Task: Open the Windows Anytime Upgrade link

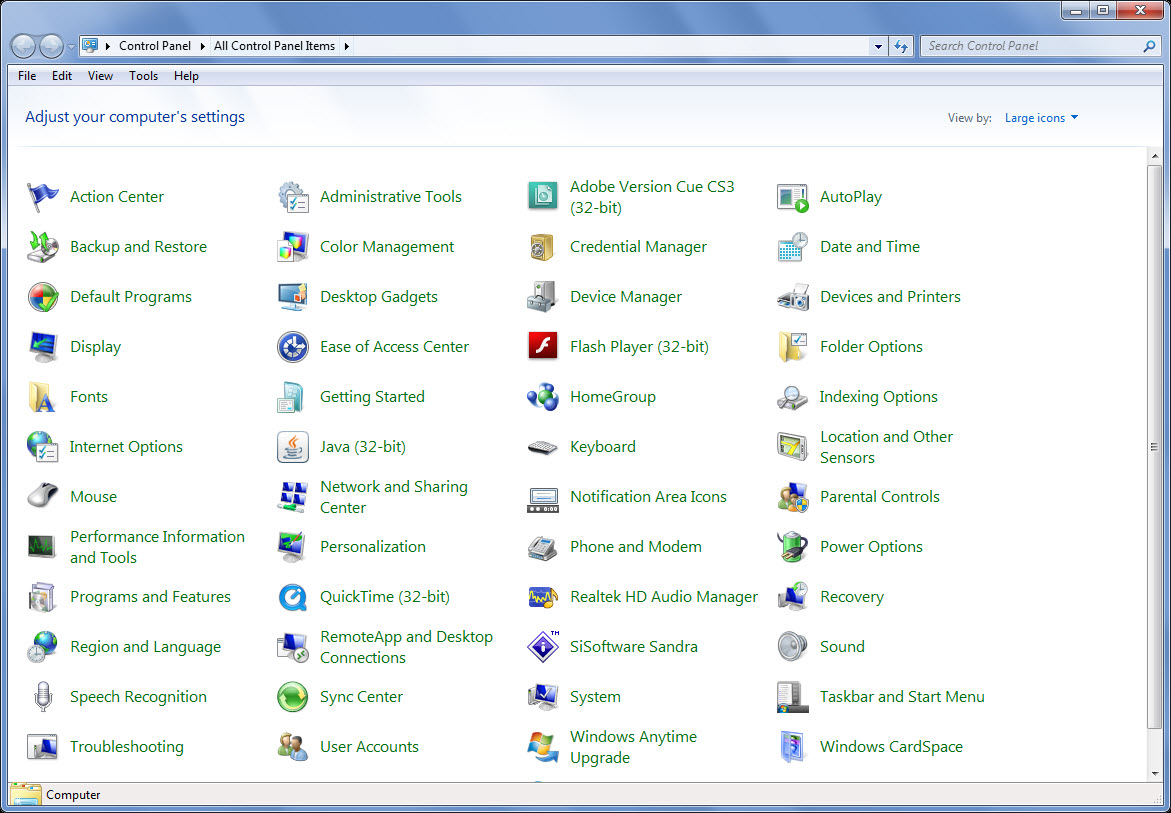Action: coord(633,747)
